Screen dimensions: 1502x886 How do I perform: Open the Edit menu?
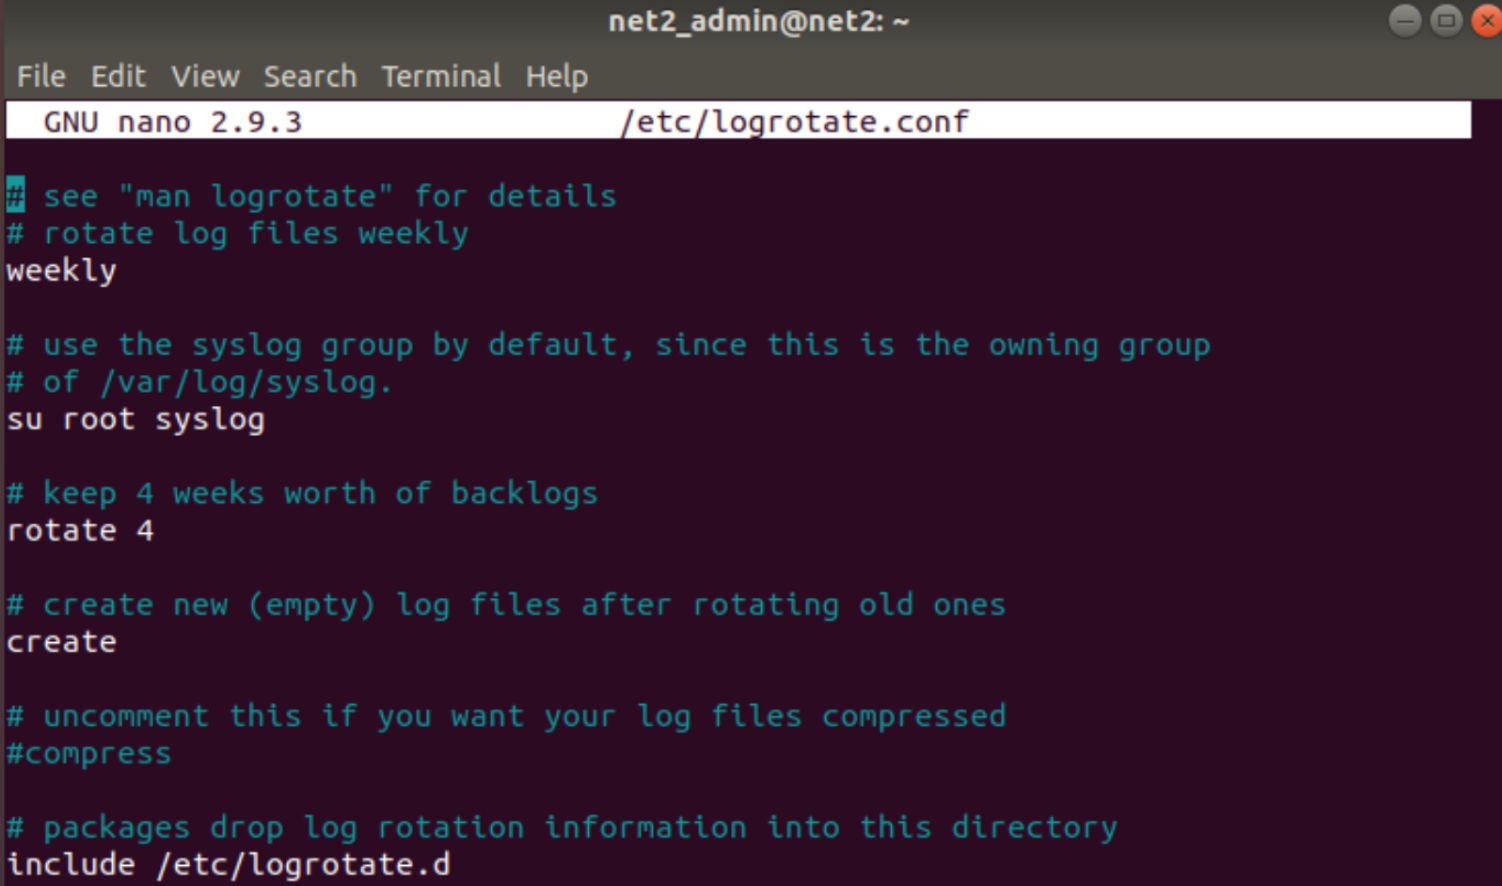[x=118, y=76]
